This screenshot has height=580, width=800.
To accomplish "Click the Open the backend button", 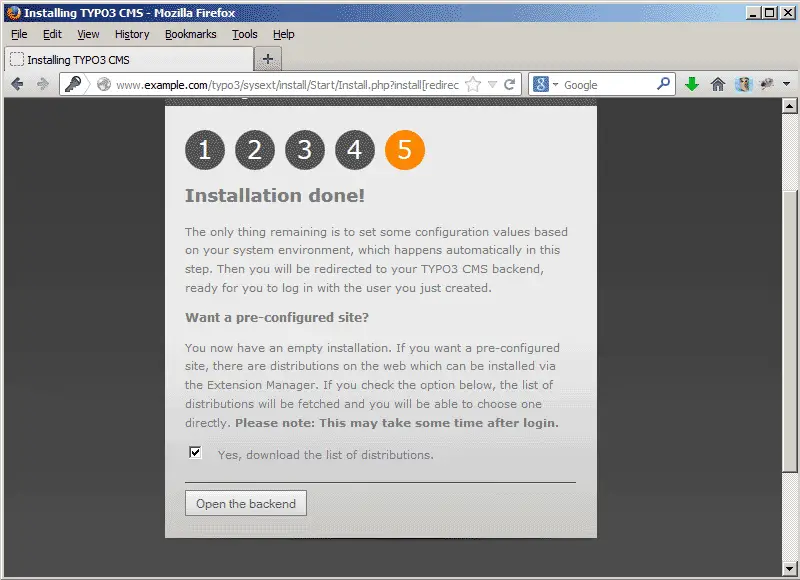I will (x=246, y=503).
